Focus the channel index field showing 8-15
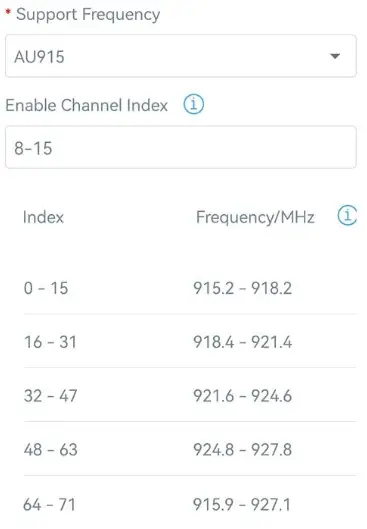Viewport: 367px width, 529px height. click(181, 147)
